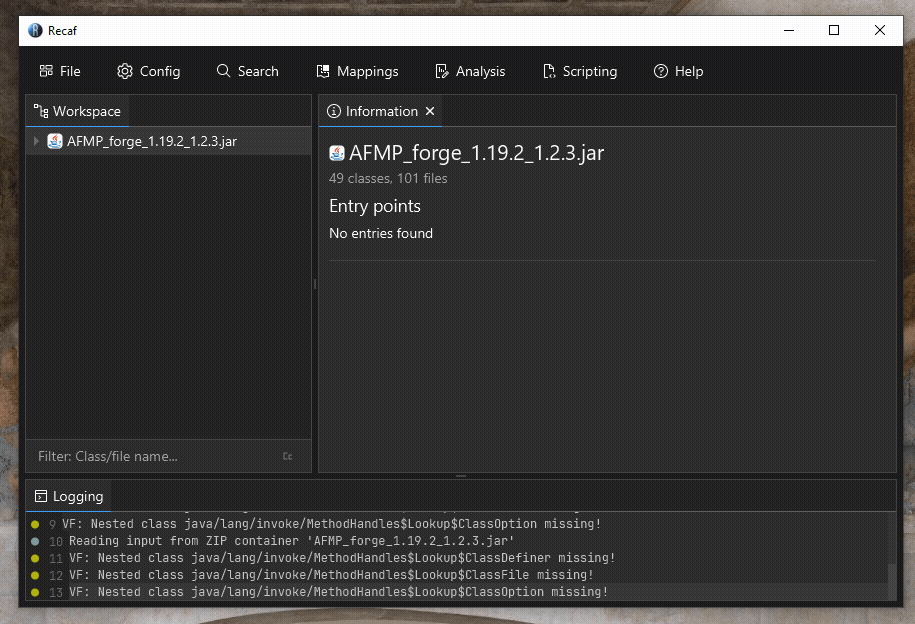Image resolution: width=915 pixels, height=624 pixels.
Task: Click the Config gear icon
Action: click(x=124, y=71)
